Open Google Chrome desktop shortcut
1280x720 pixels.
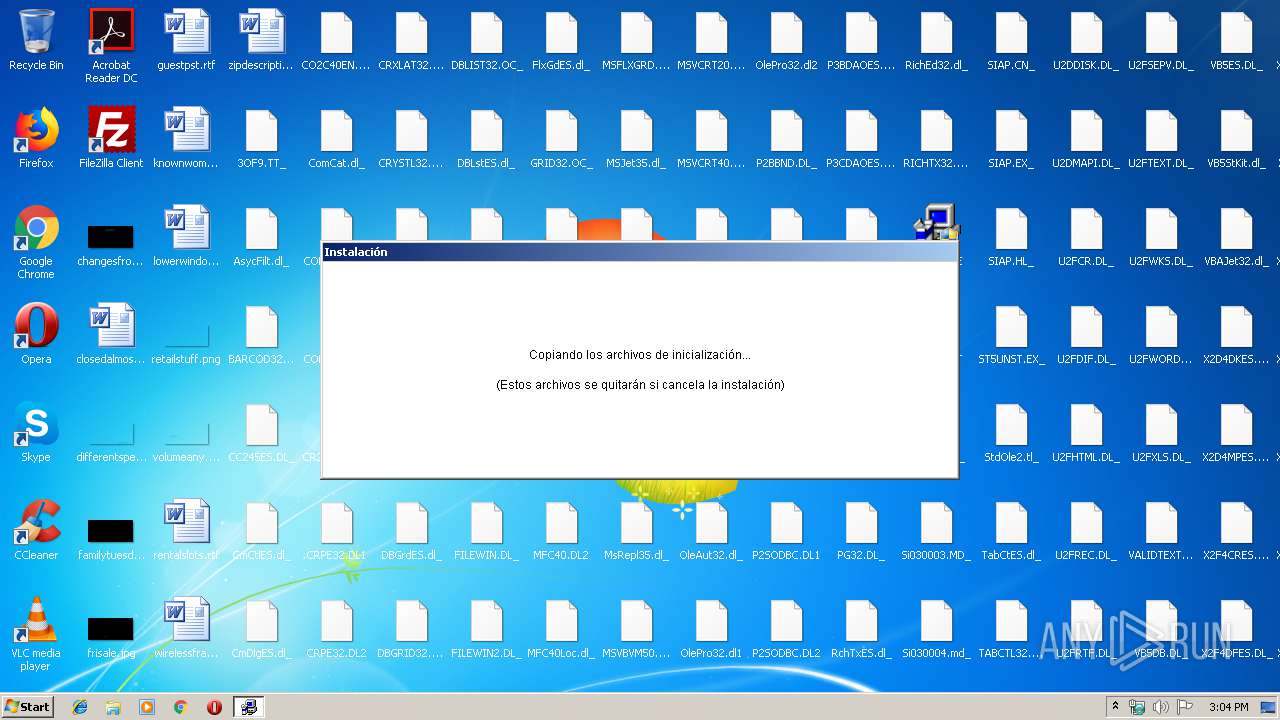coord(36,242)
